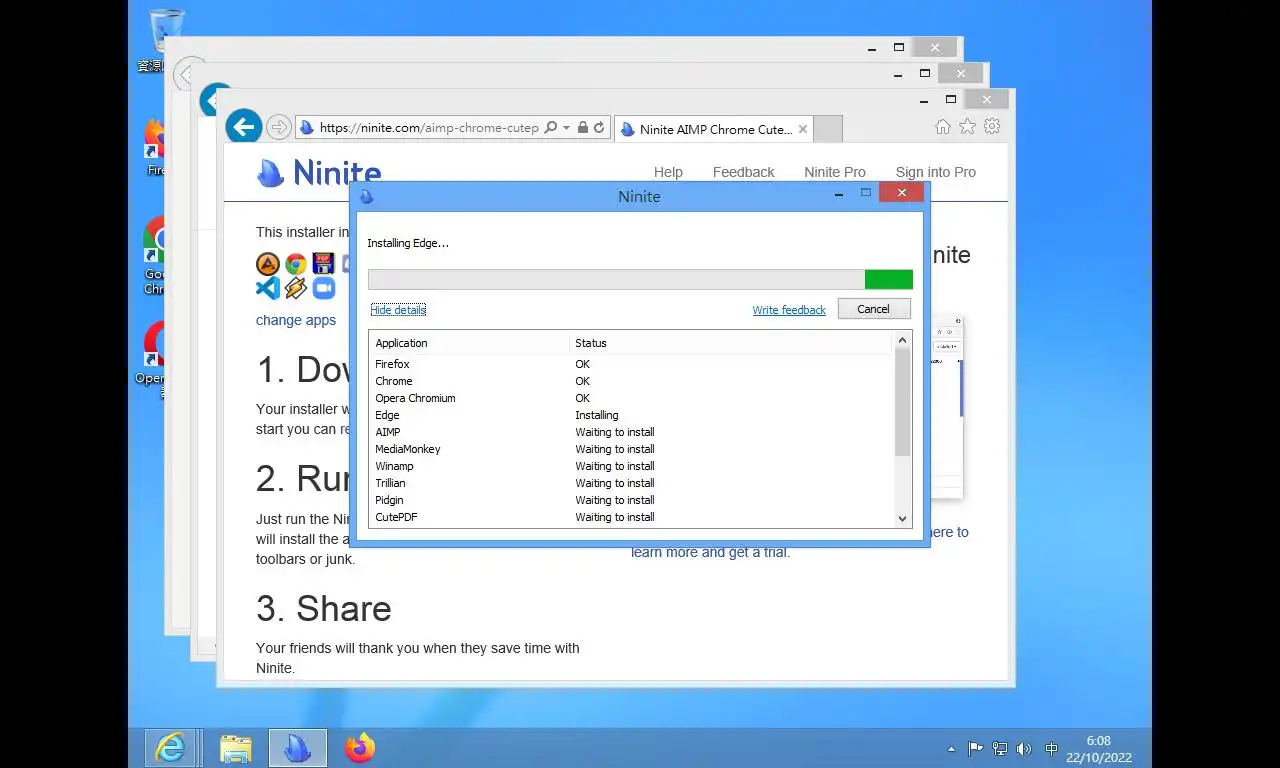
Task: Click the Zoom app icon on webpage
Action: [x=323, y=288]
